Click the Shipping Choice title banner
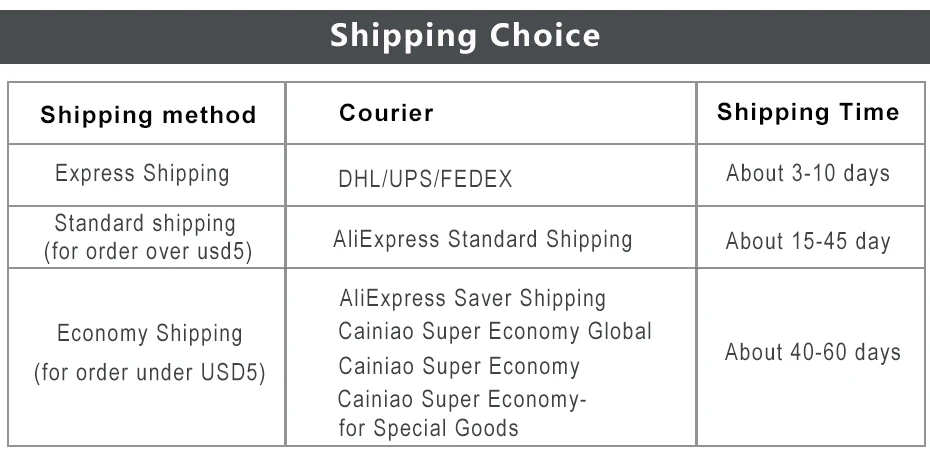Viewport: 930px width, 450px height. (465, 36)
